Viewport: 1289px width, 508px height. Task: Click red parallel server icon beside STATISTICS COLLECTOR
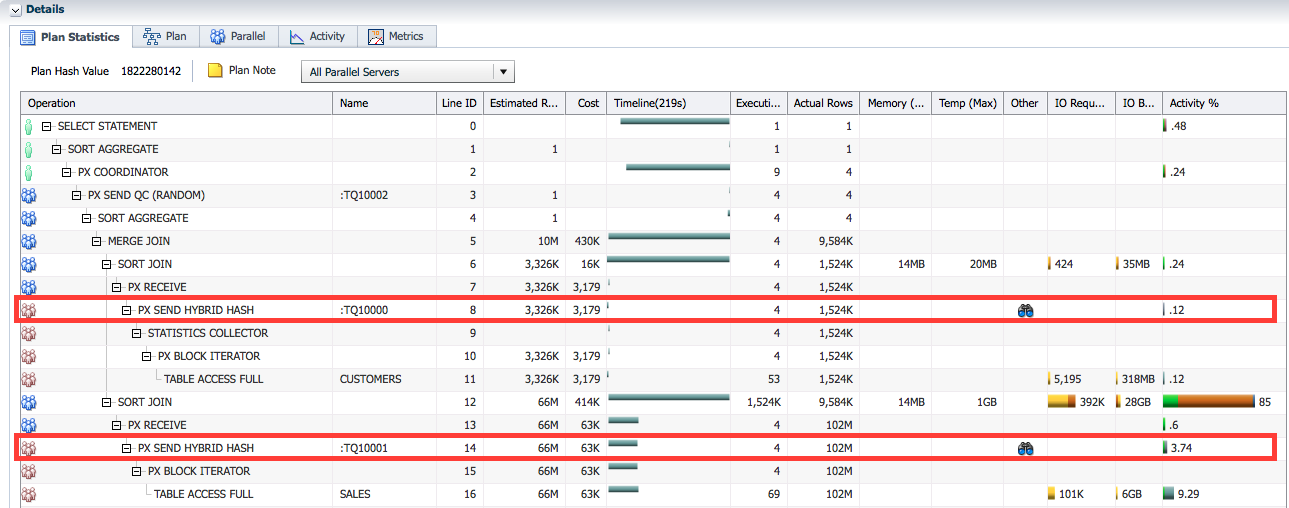tap(28, 334)
